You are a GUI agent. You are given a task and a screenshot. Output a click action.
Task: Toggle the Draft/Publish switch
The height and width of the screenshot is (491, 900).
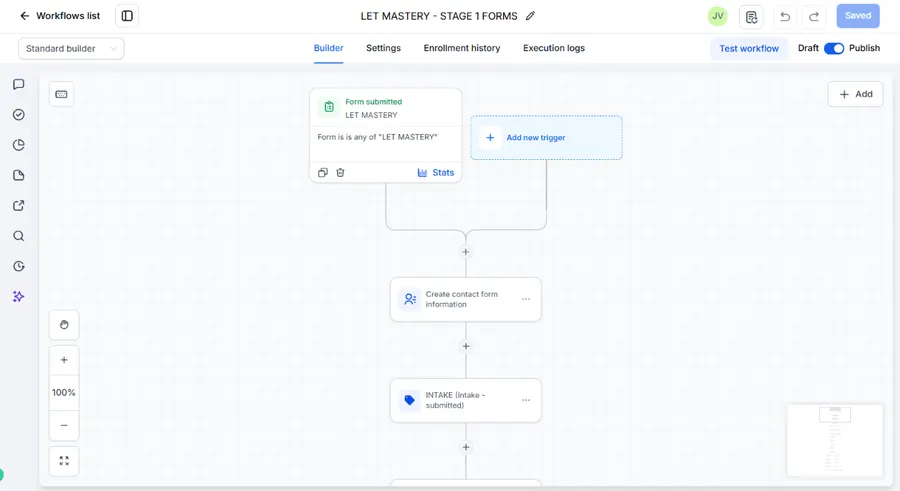(833, 48)
